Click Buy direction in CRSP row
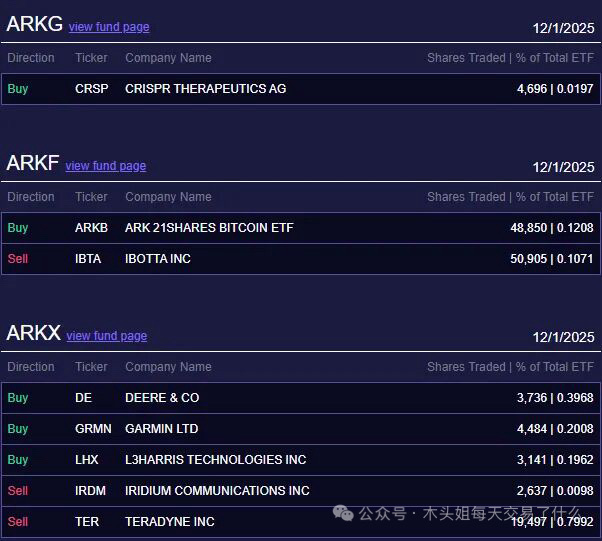 click(x=18, y=89)
